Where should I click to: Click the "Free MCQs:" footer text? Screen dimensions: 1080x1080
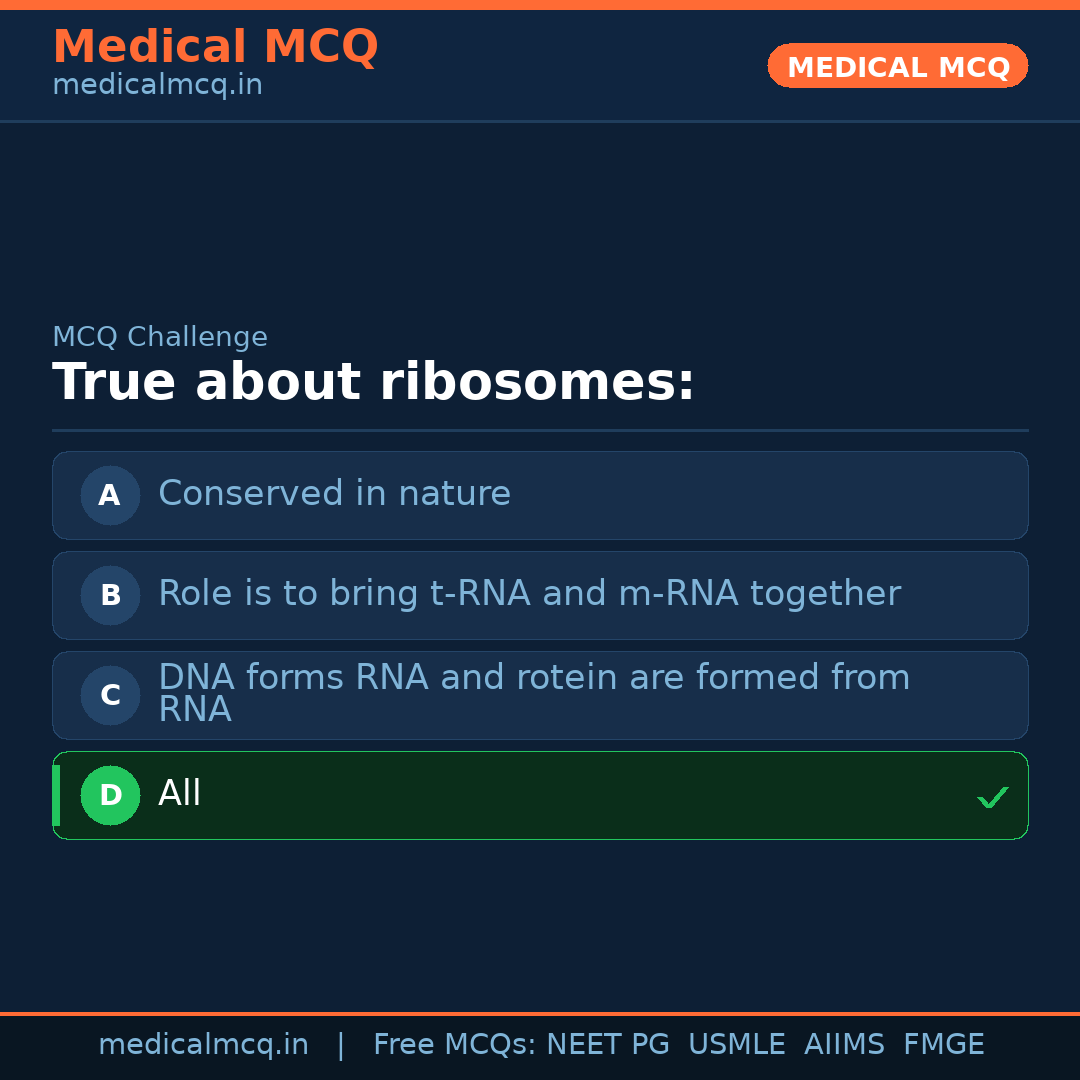455,1045
